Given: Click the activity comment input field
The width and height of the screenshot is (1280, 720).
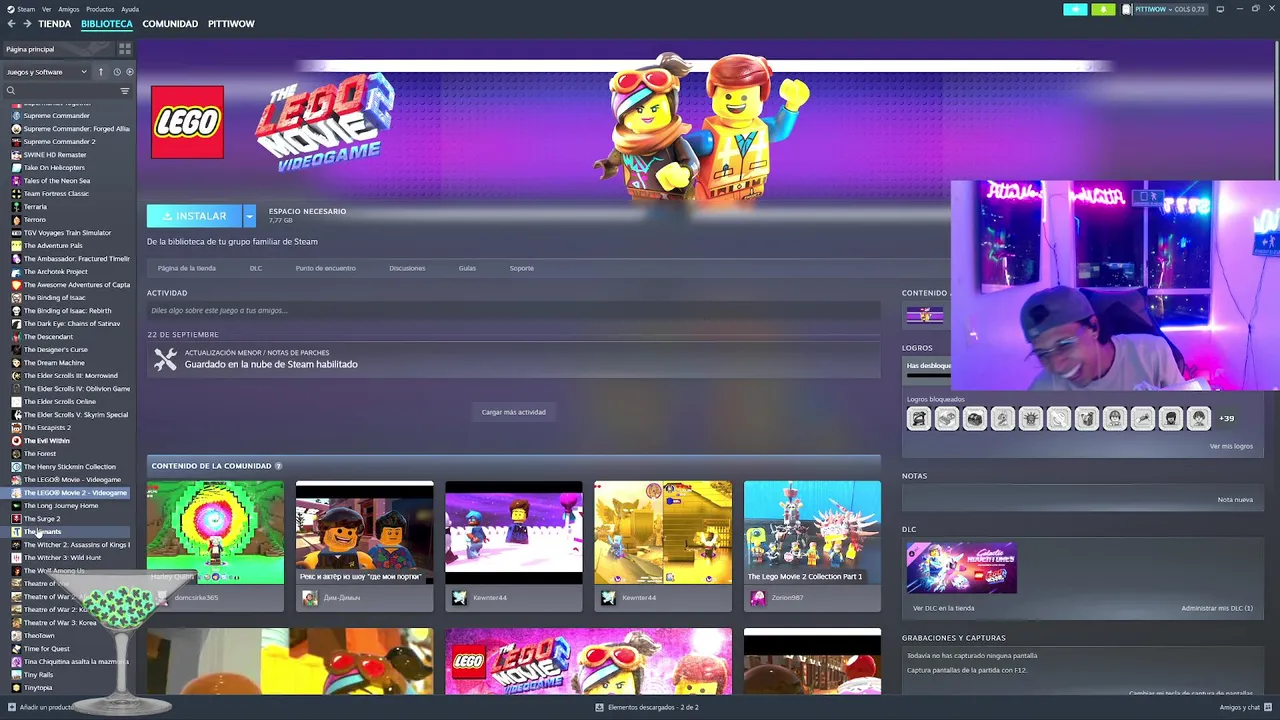Looking at the screenshot, I should point(513,310).
